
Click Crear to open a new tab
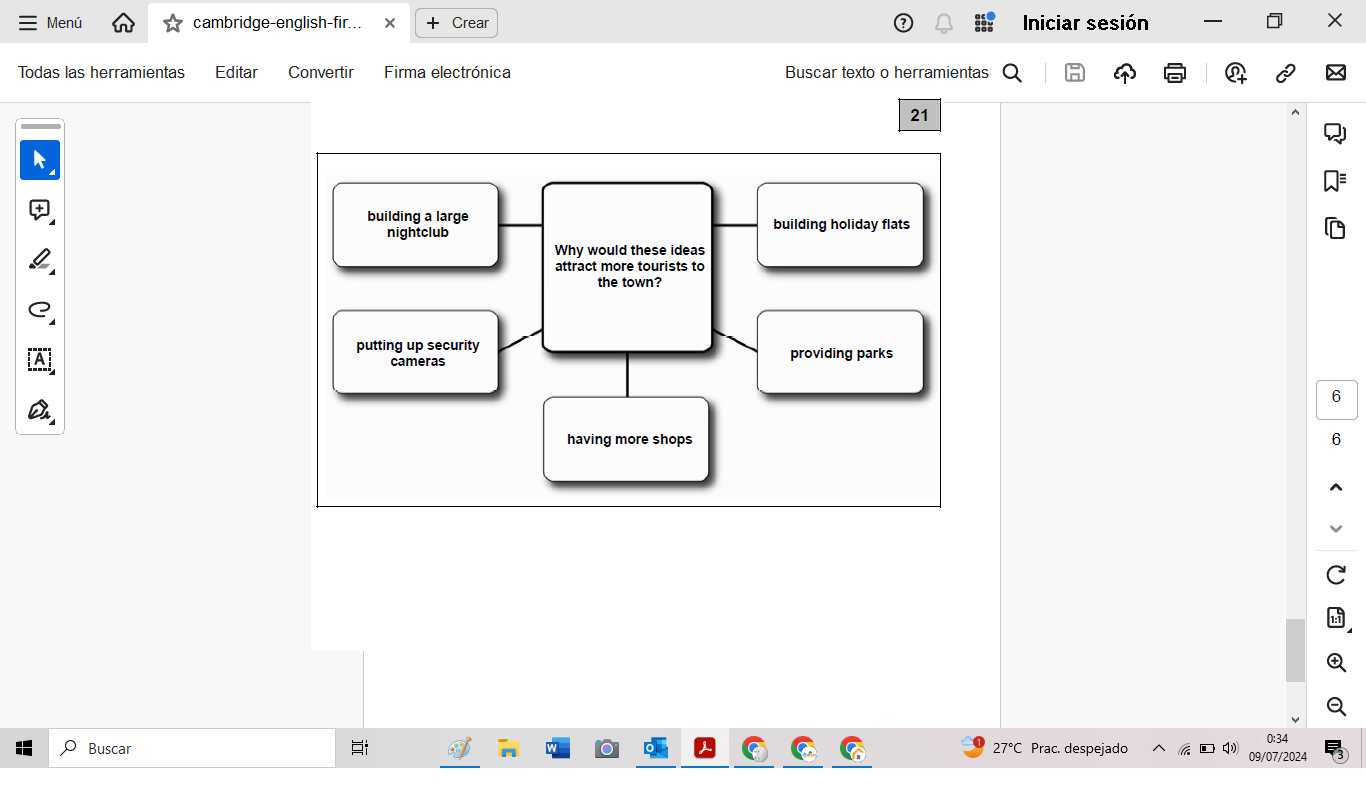pyautogui.click(x=456, y=22)
